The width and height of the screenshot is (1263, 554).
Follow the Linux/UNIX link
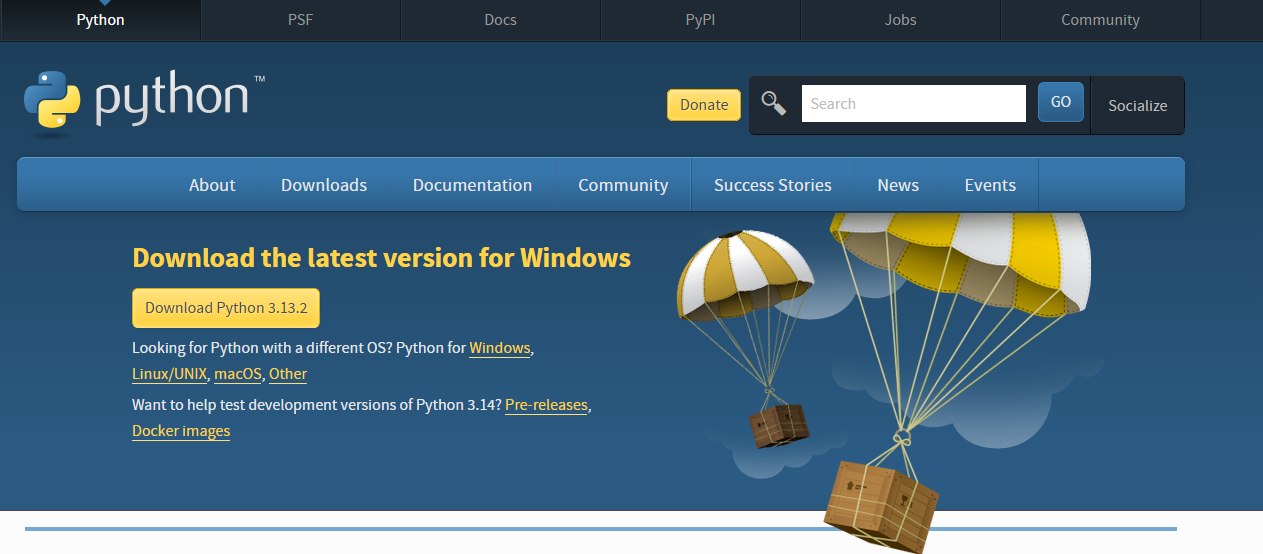coord(170,374)
